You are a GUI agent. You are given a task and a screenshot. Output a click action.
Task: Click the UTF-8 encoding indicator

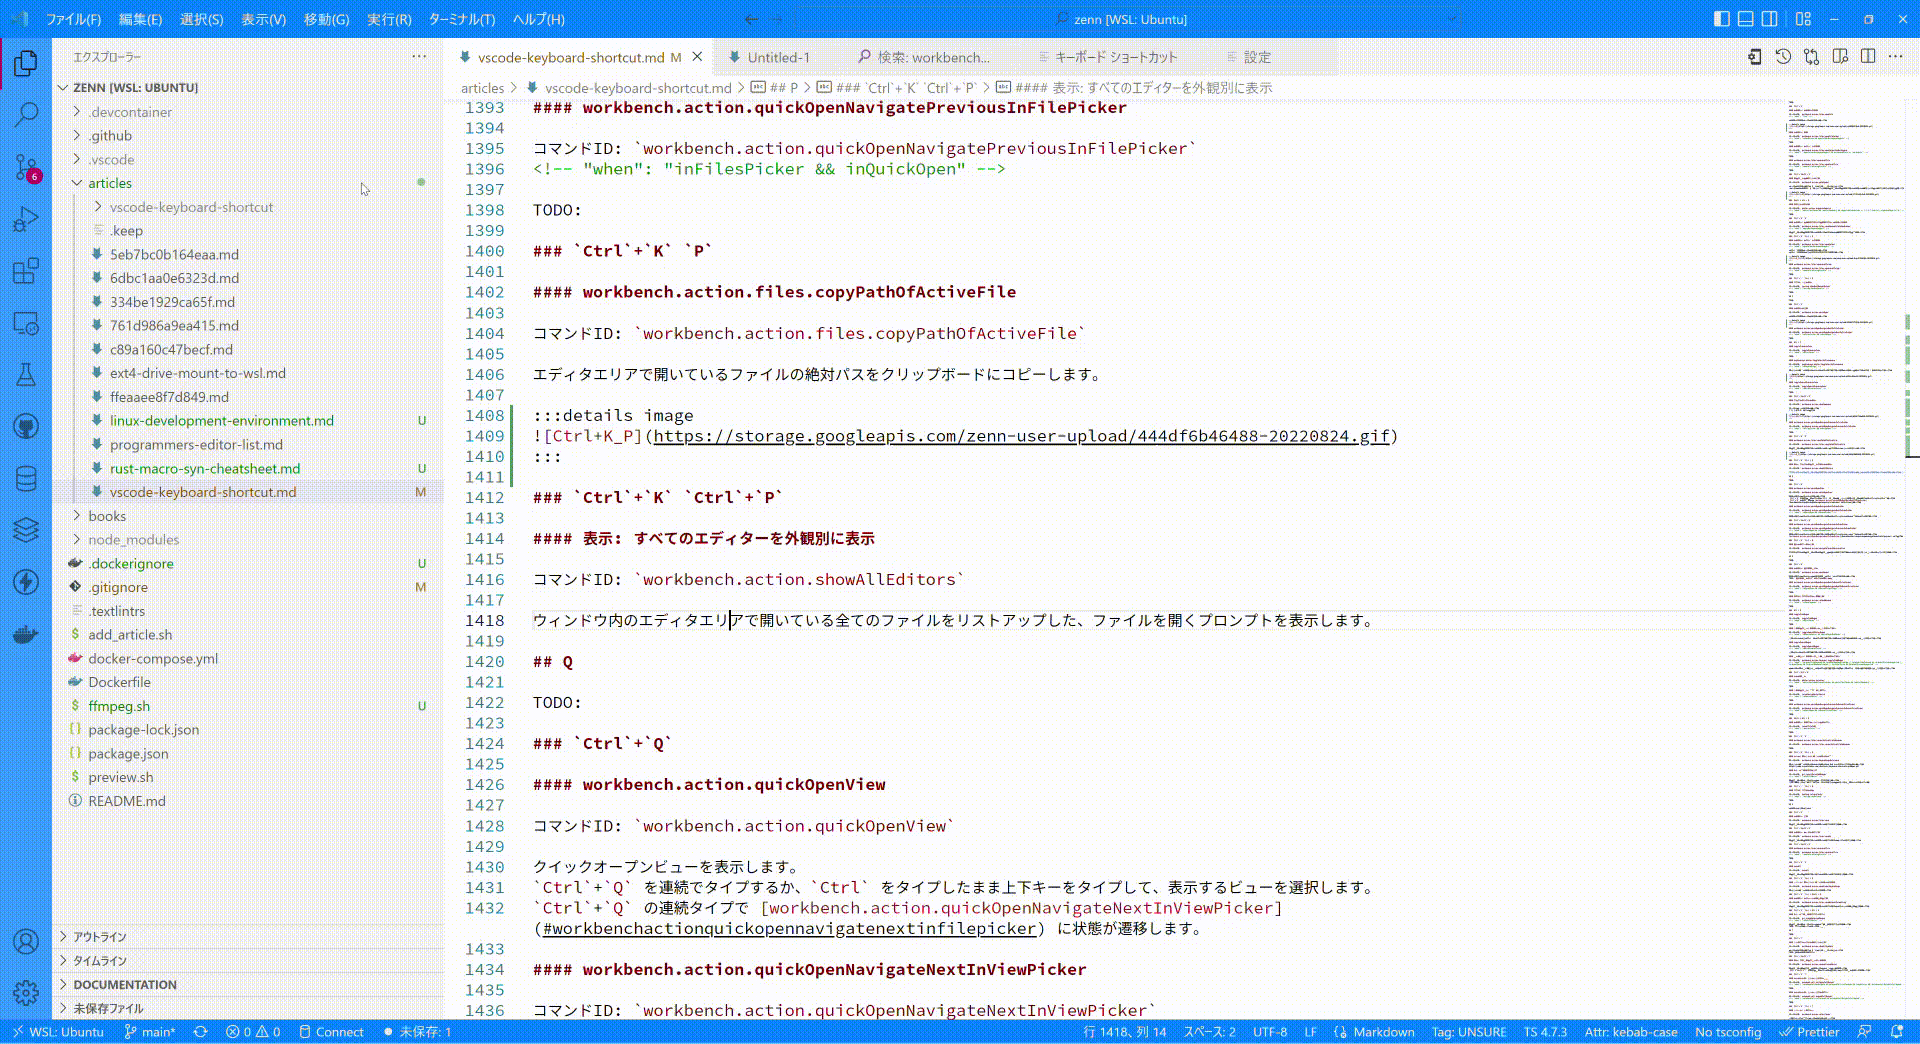tap(1270, 1032)
